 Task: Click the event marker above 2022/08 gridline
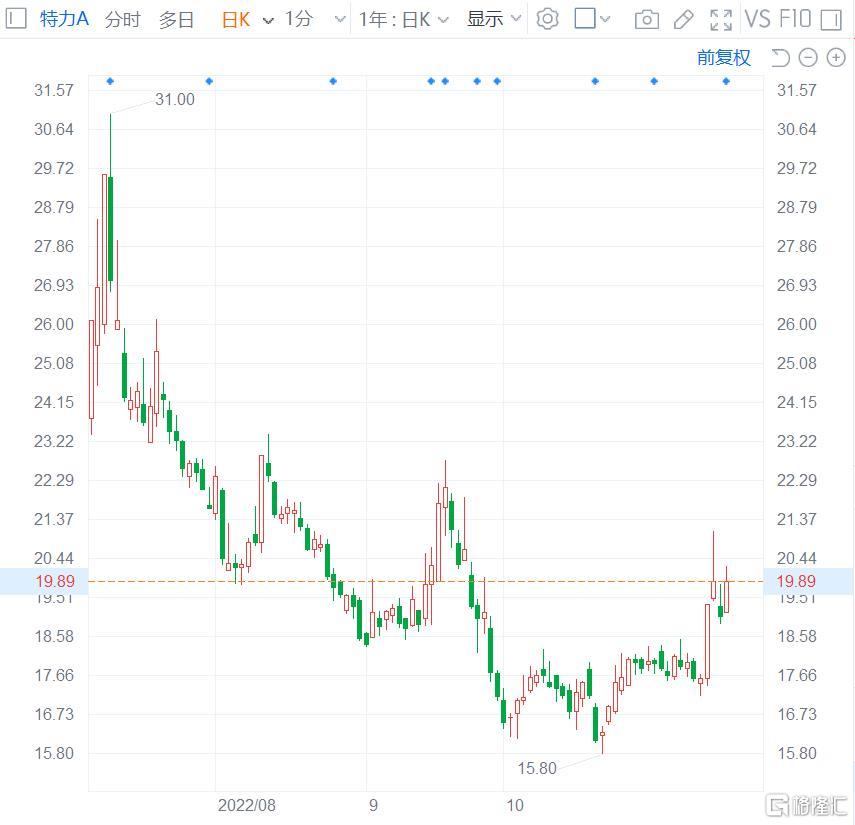pyautogui.click(x=209, y=81)
